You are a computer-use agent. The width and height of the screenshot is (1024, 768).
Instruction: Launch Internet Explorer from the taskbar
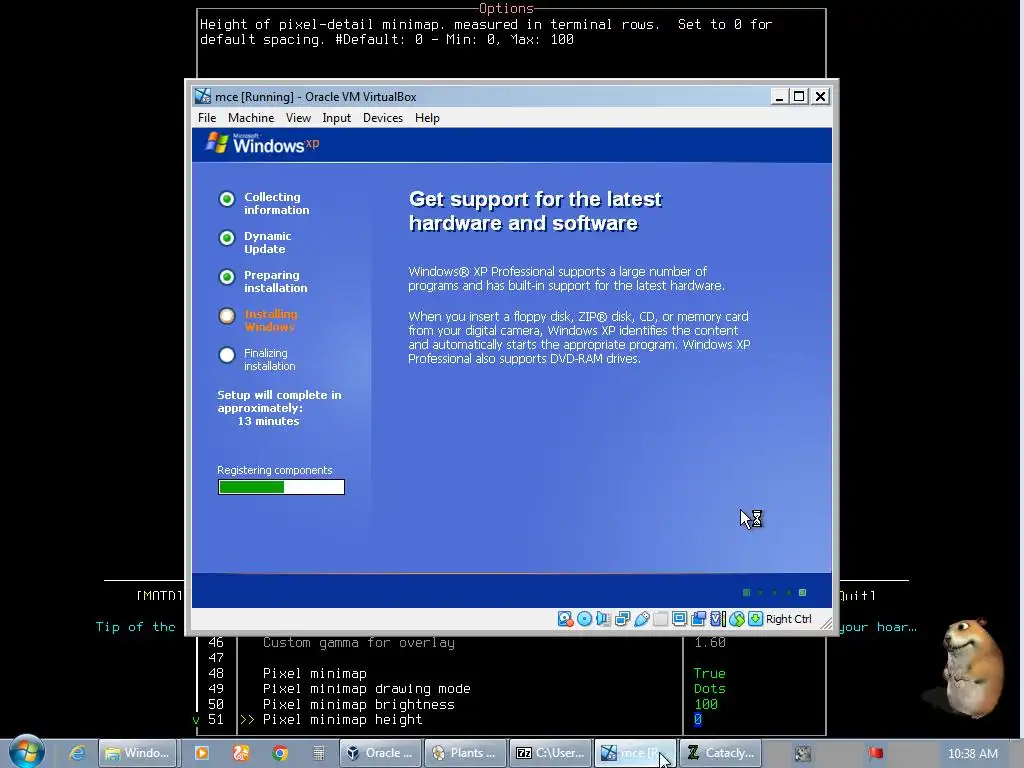[77, 753]
